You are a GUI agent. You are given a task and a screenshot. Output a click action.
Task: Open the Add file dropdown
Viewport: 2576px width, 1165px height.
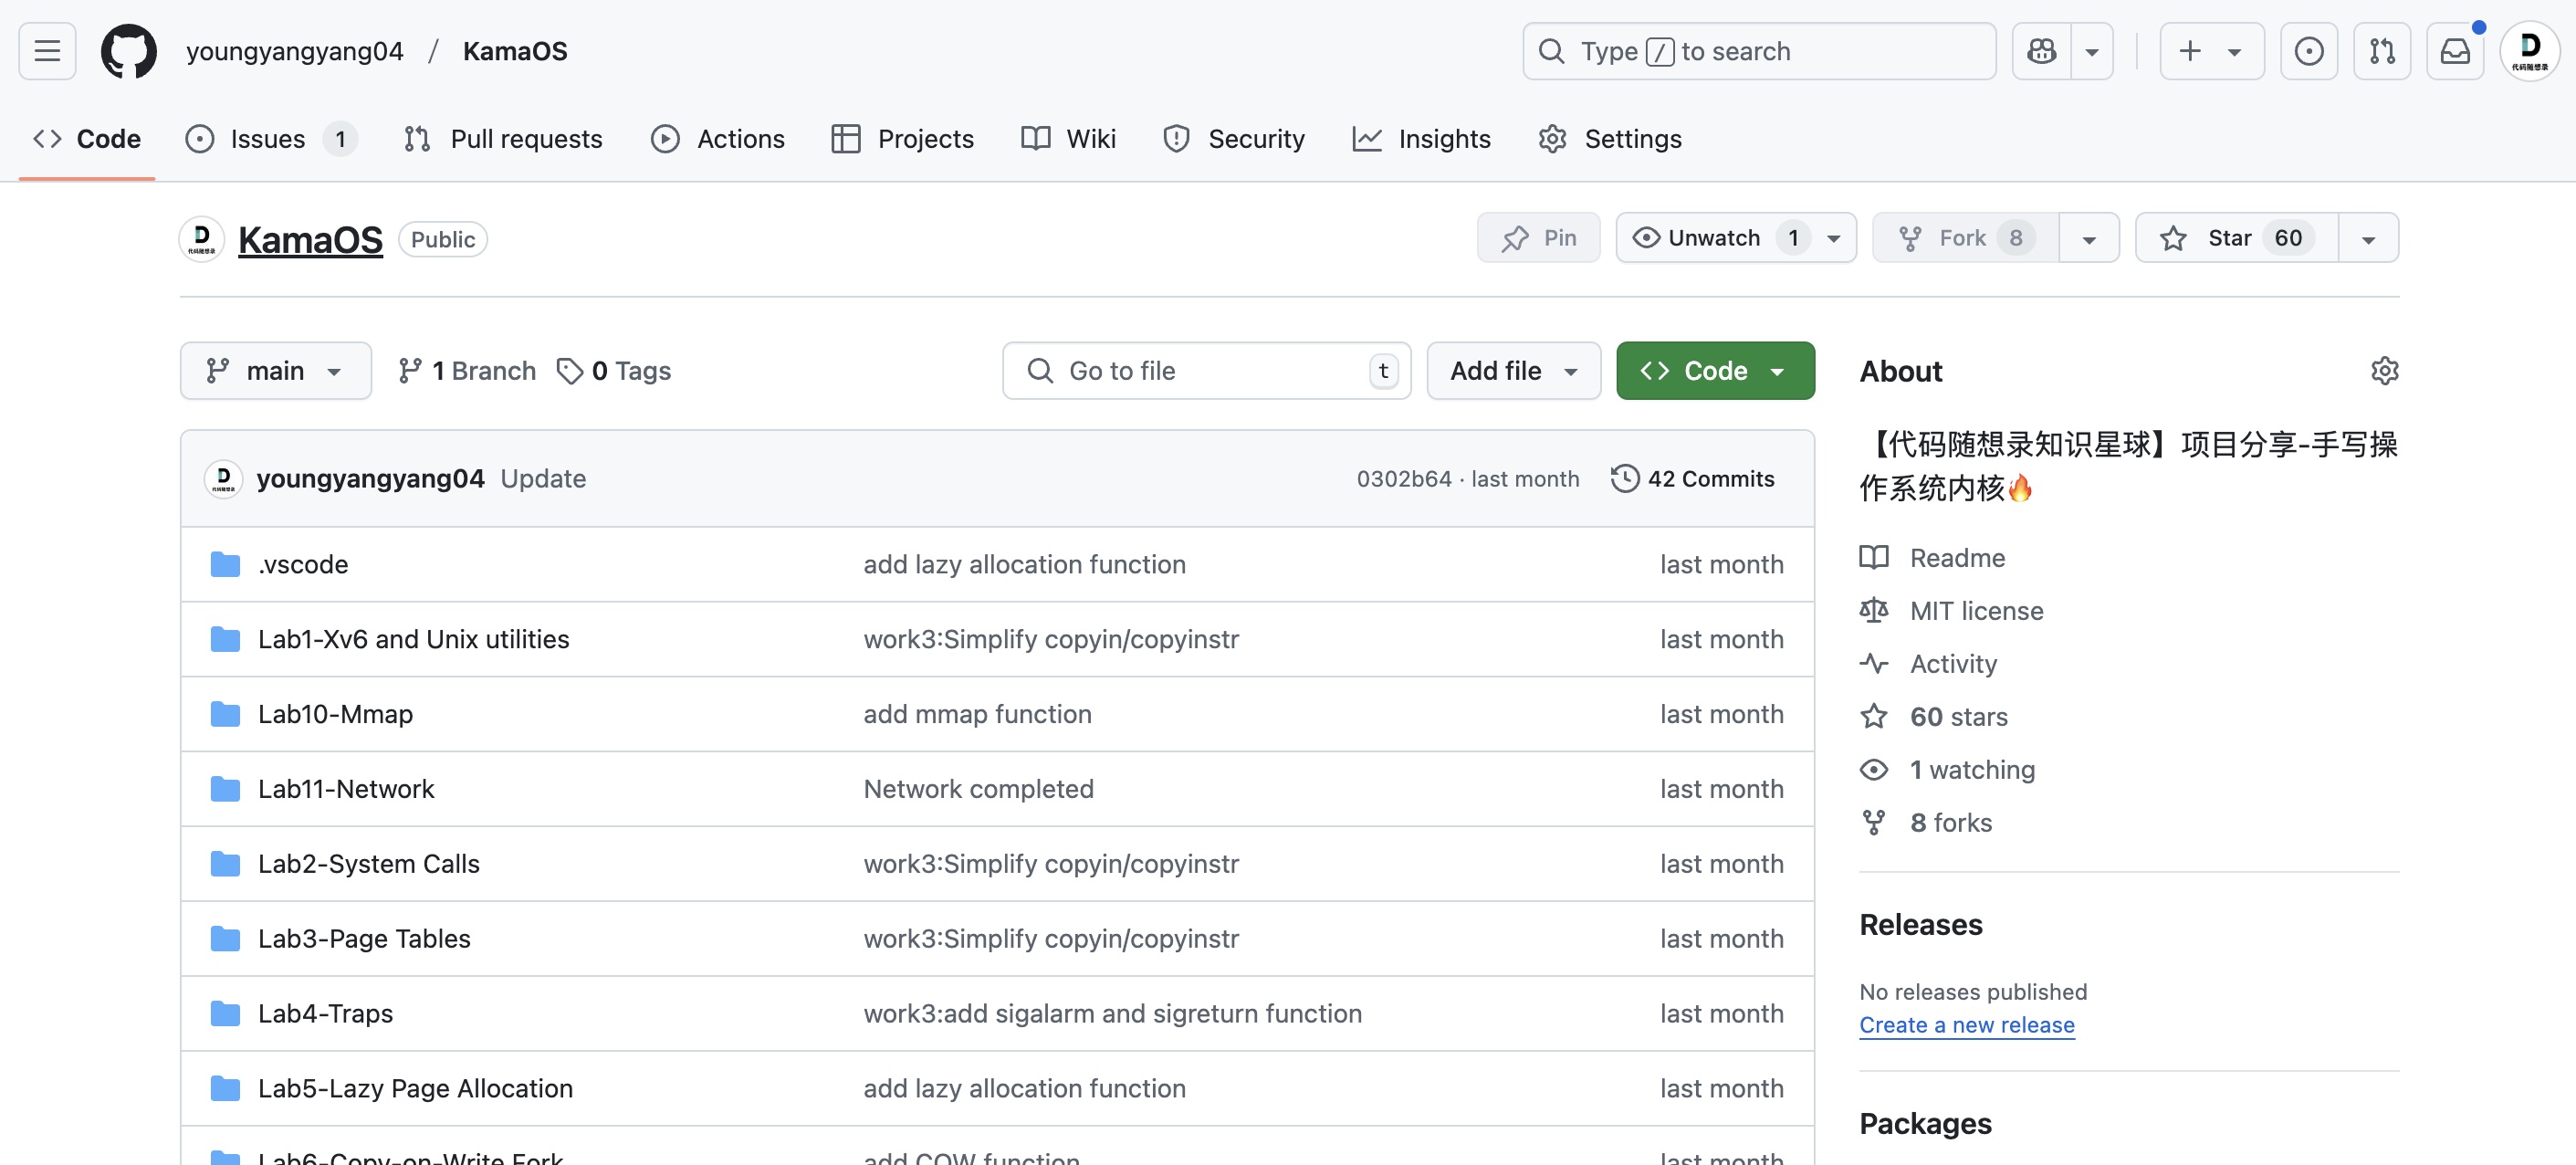coord(1513,371)
